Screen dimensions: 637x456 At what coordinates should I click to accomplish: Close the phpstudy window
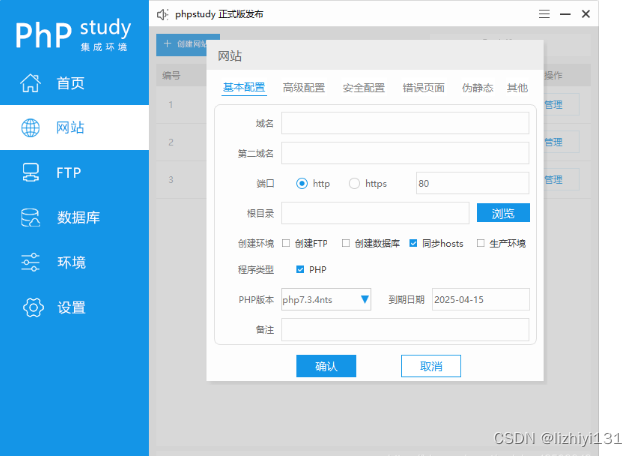point(586,14)
